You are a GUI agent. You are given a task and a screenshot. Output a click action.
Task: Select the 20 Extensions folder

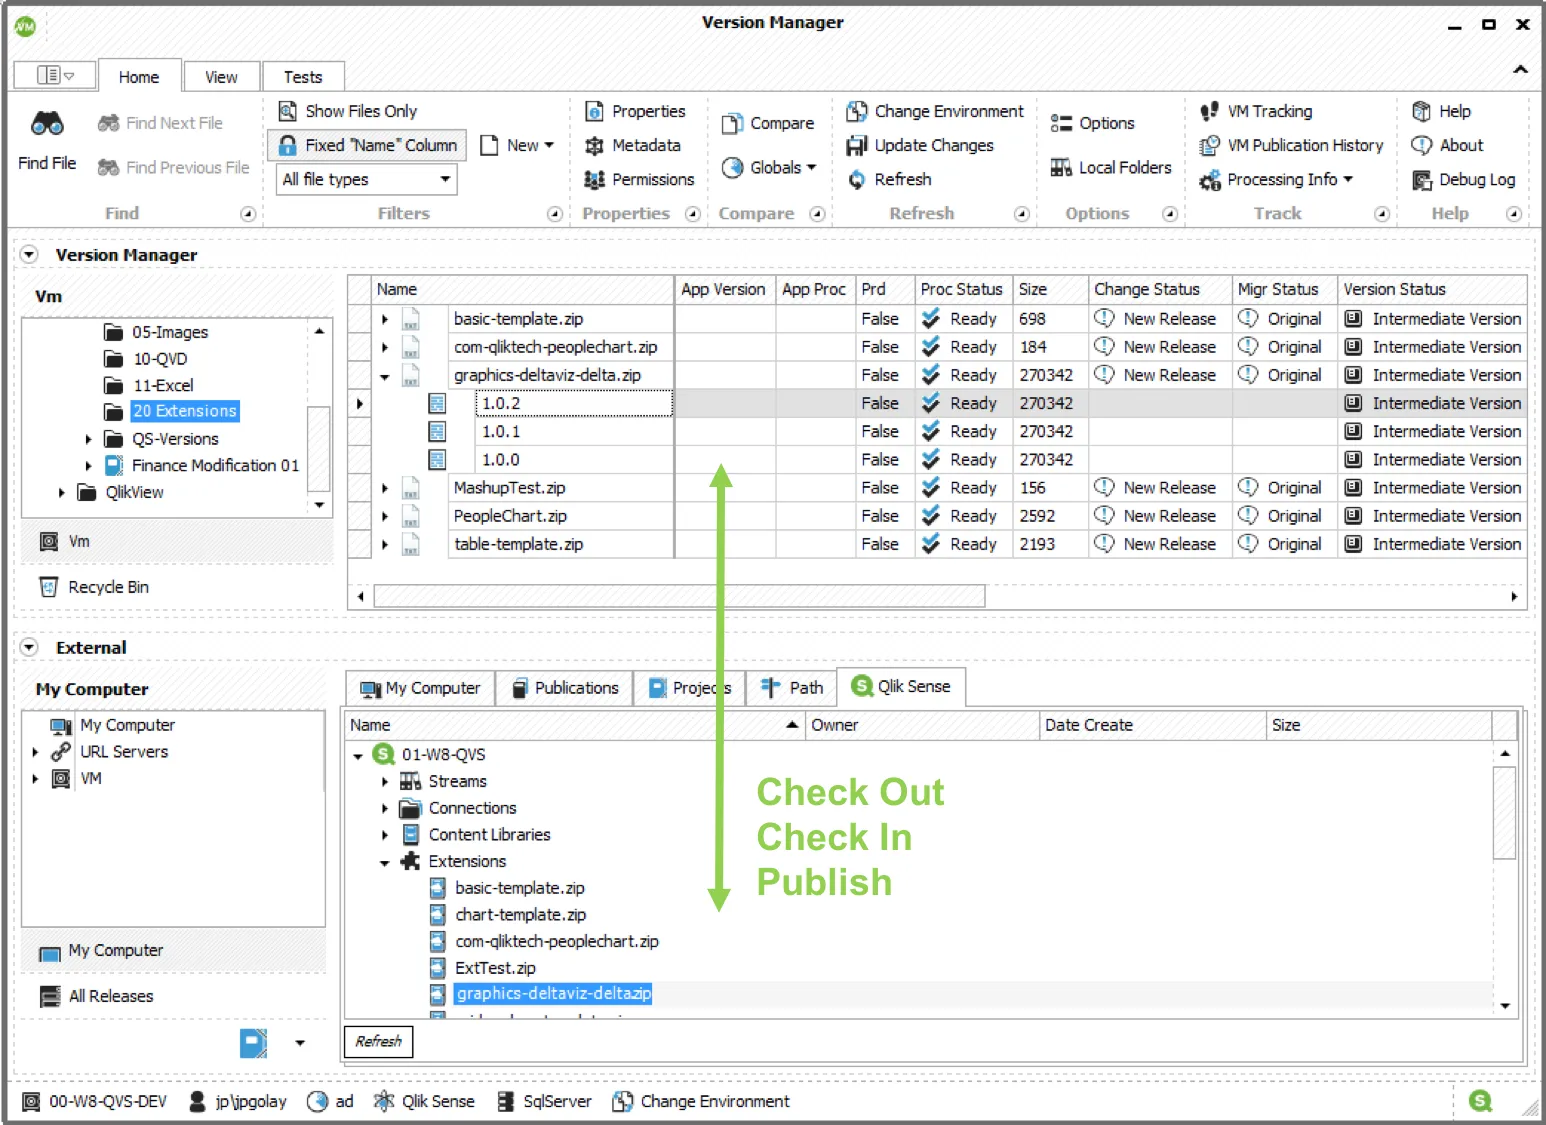184,411
